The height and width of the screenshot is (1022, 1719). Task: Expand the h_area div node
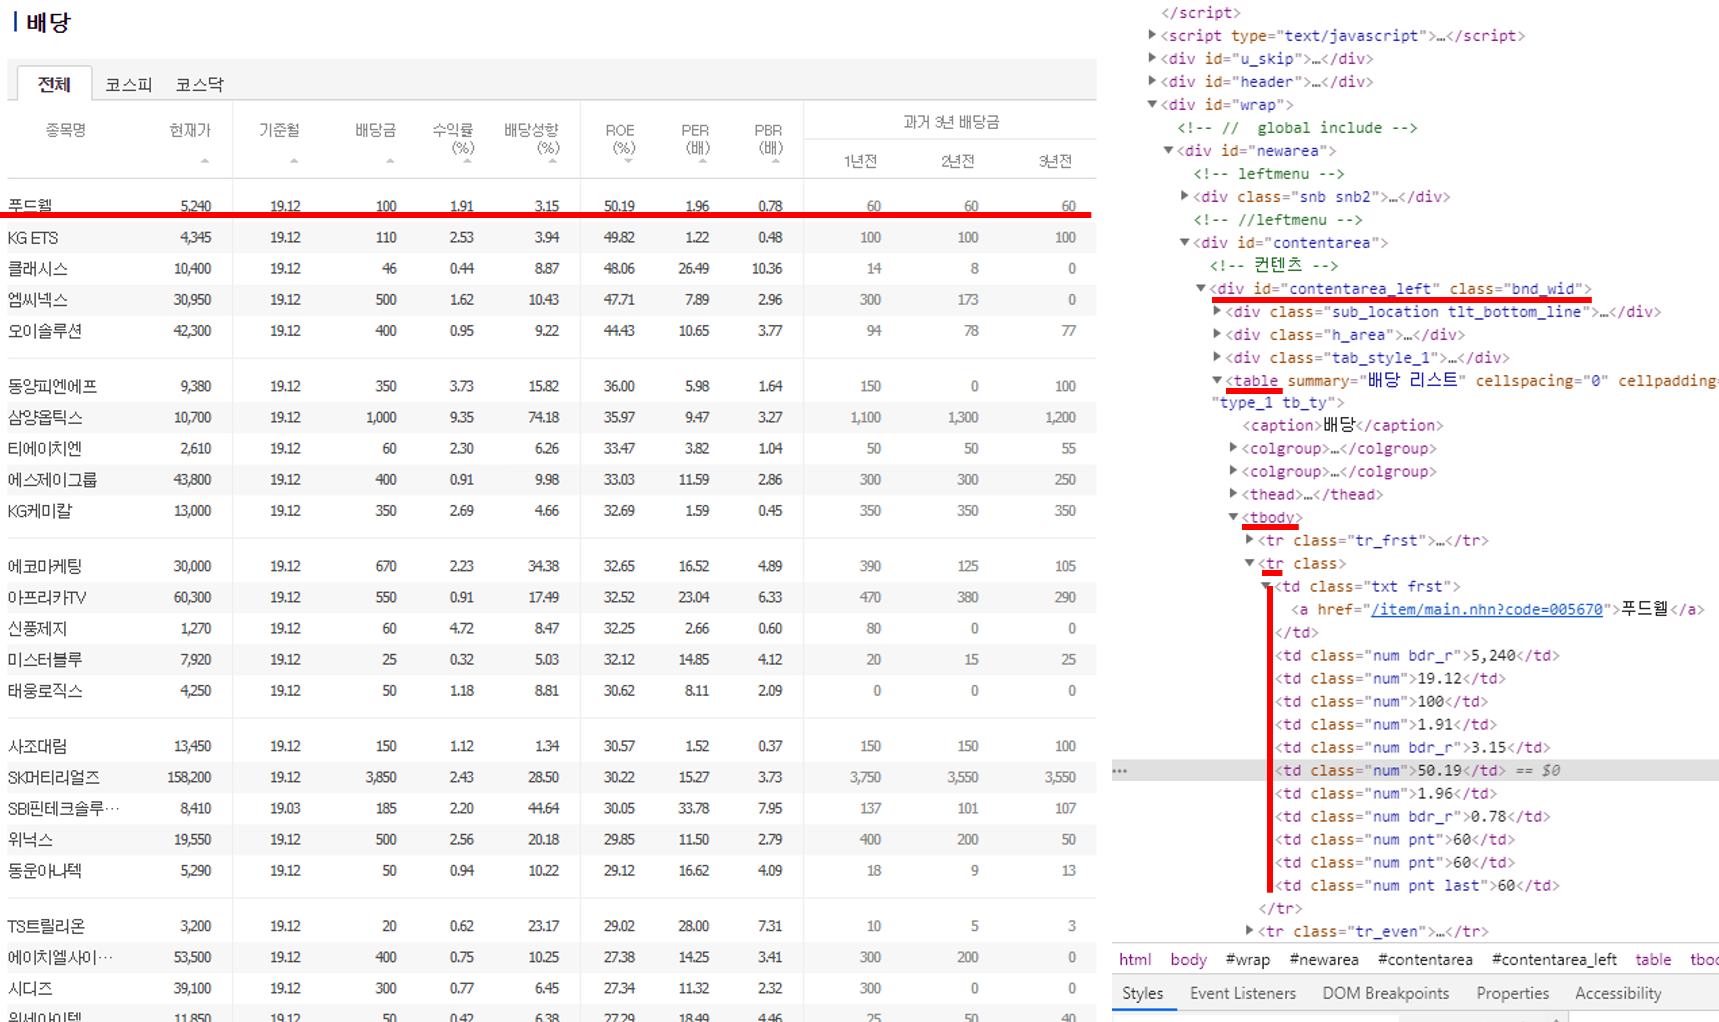click(x=1217, y=334)
